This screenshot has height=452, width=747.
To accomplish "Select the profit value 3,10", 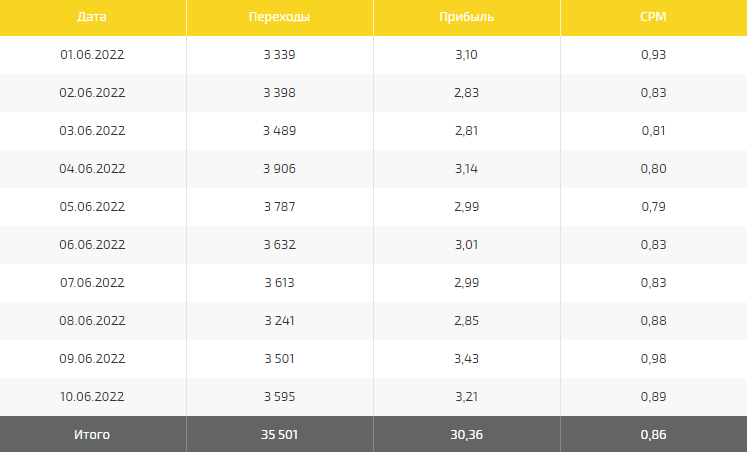I will pos(466,54).
